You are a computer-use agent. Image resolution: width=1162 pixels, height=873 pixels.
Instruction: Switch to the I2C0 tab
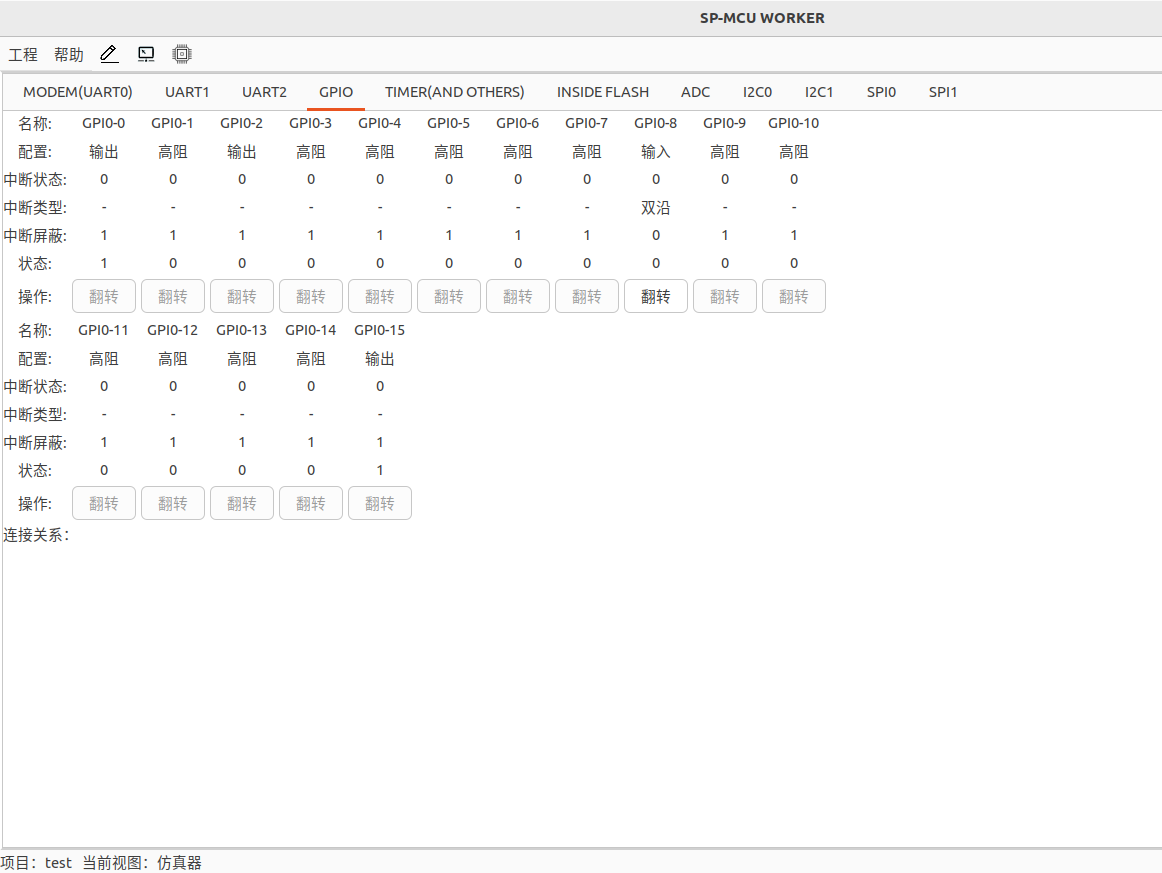757,92
